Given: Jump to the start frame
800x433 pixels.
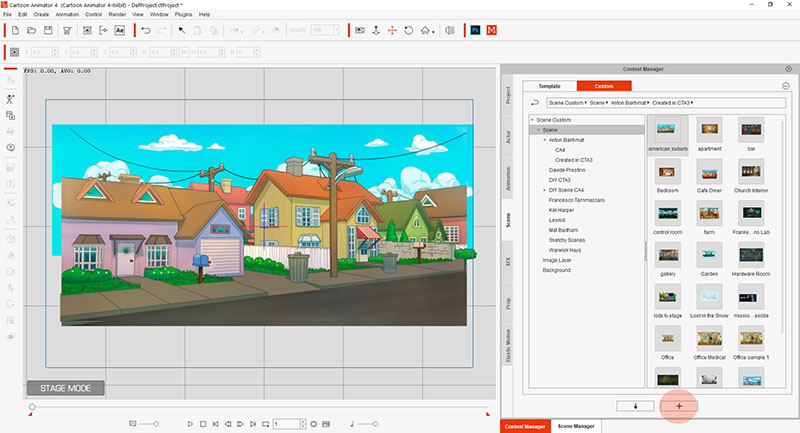Looking at the screenshot, I should [215, 424].
